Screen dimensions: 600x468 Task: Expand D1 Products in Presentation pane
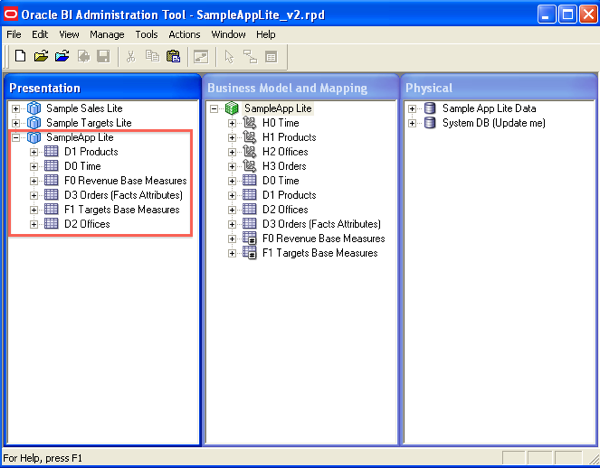pyautogui.click(x=34, y=152)
